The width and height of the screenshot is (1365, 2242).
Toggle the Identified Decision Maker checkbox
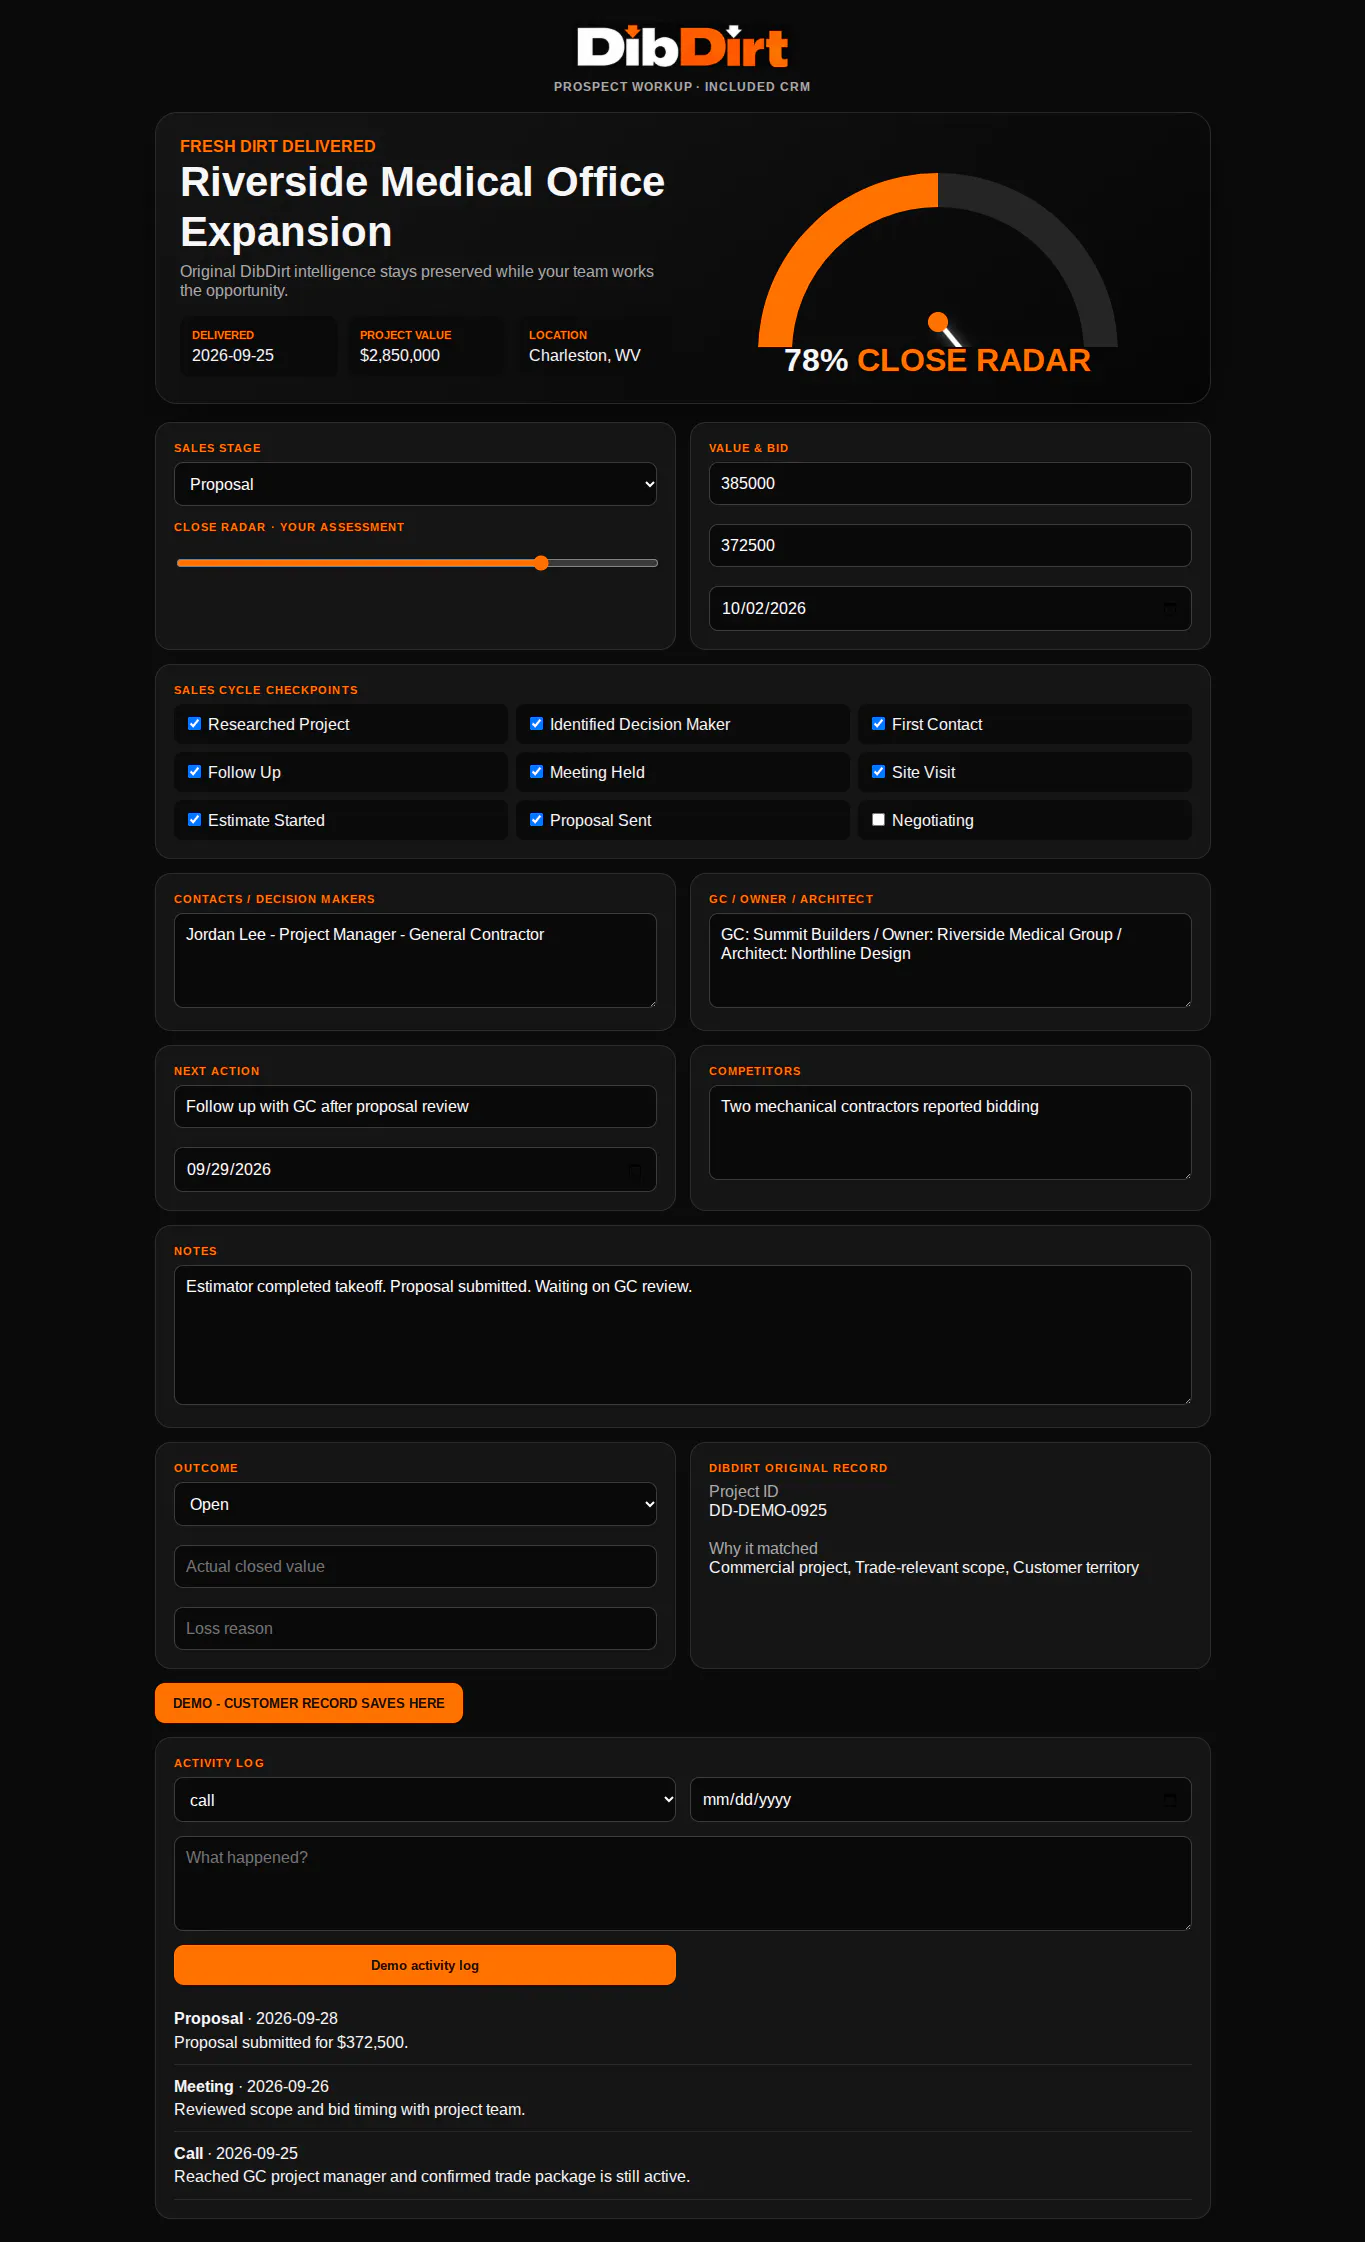tap(536, 724)
